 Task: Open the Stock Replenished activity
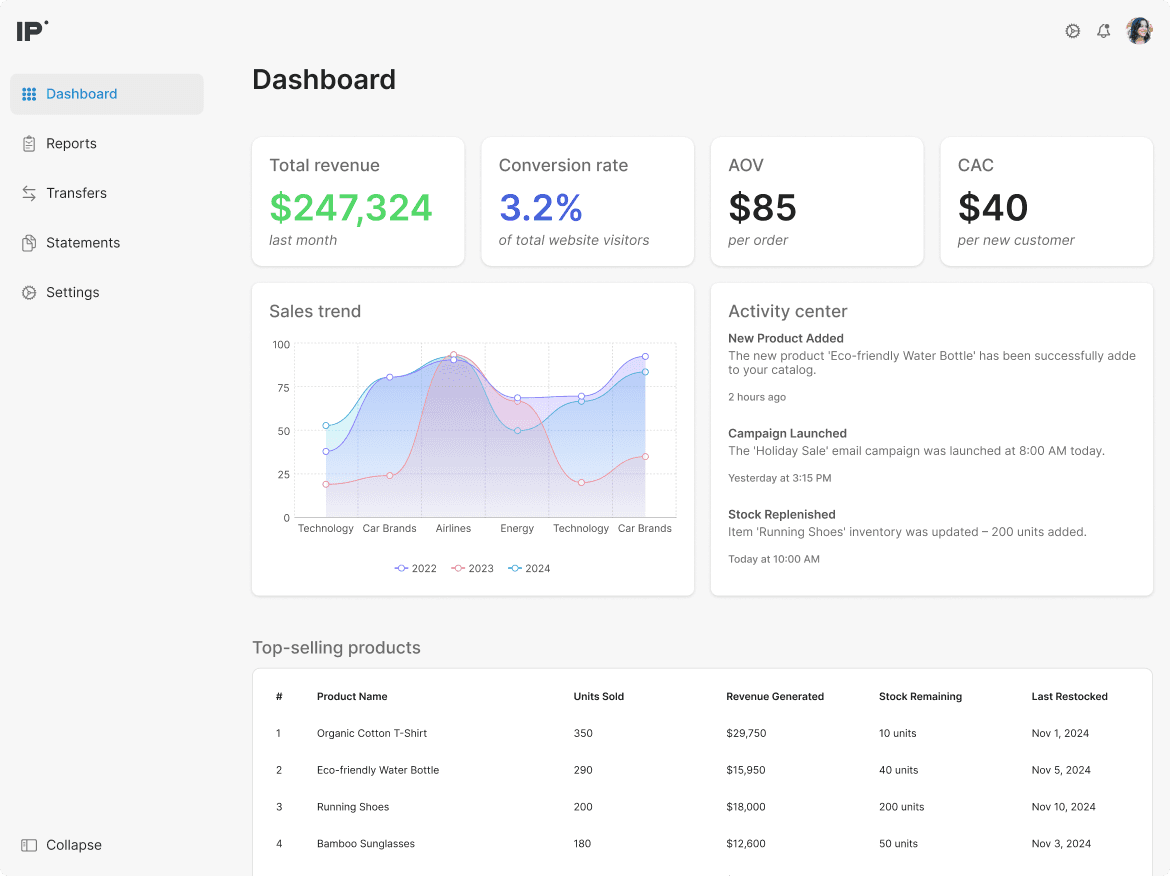[907, 536]
